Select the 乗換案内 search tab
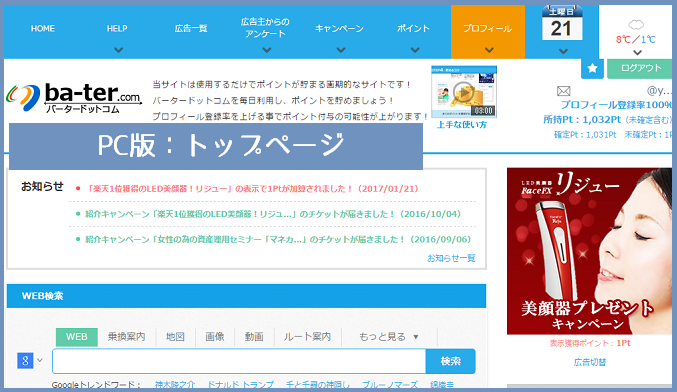Screen dimensions: 677x392 coord(126,337)
